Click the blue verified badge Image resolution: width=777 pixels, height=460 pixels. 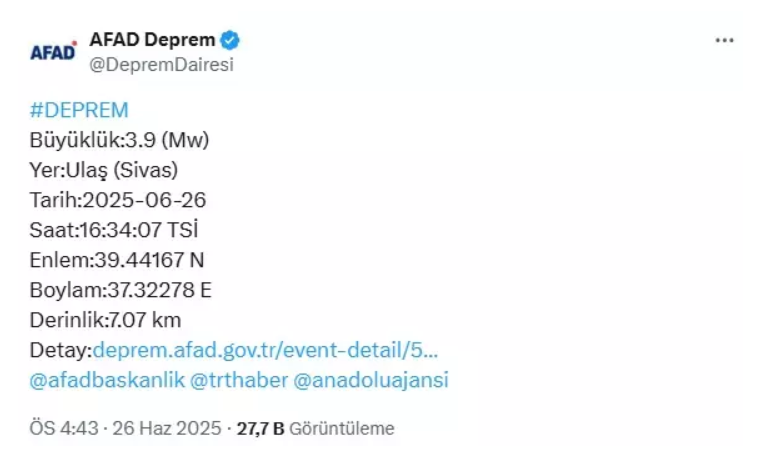pos(230,41)
